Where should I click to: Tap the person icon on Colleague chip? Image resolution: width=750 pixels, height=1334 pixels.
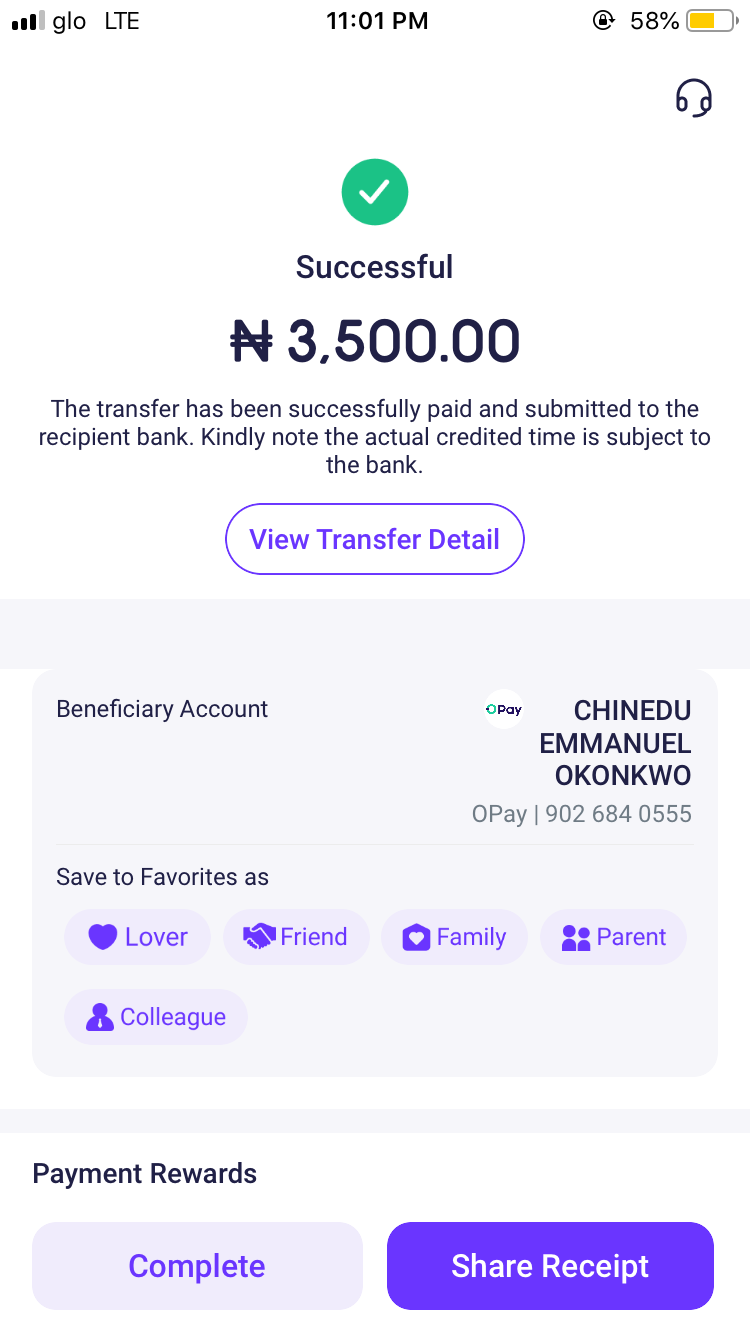point(100,1017)
